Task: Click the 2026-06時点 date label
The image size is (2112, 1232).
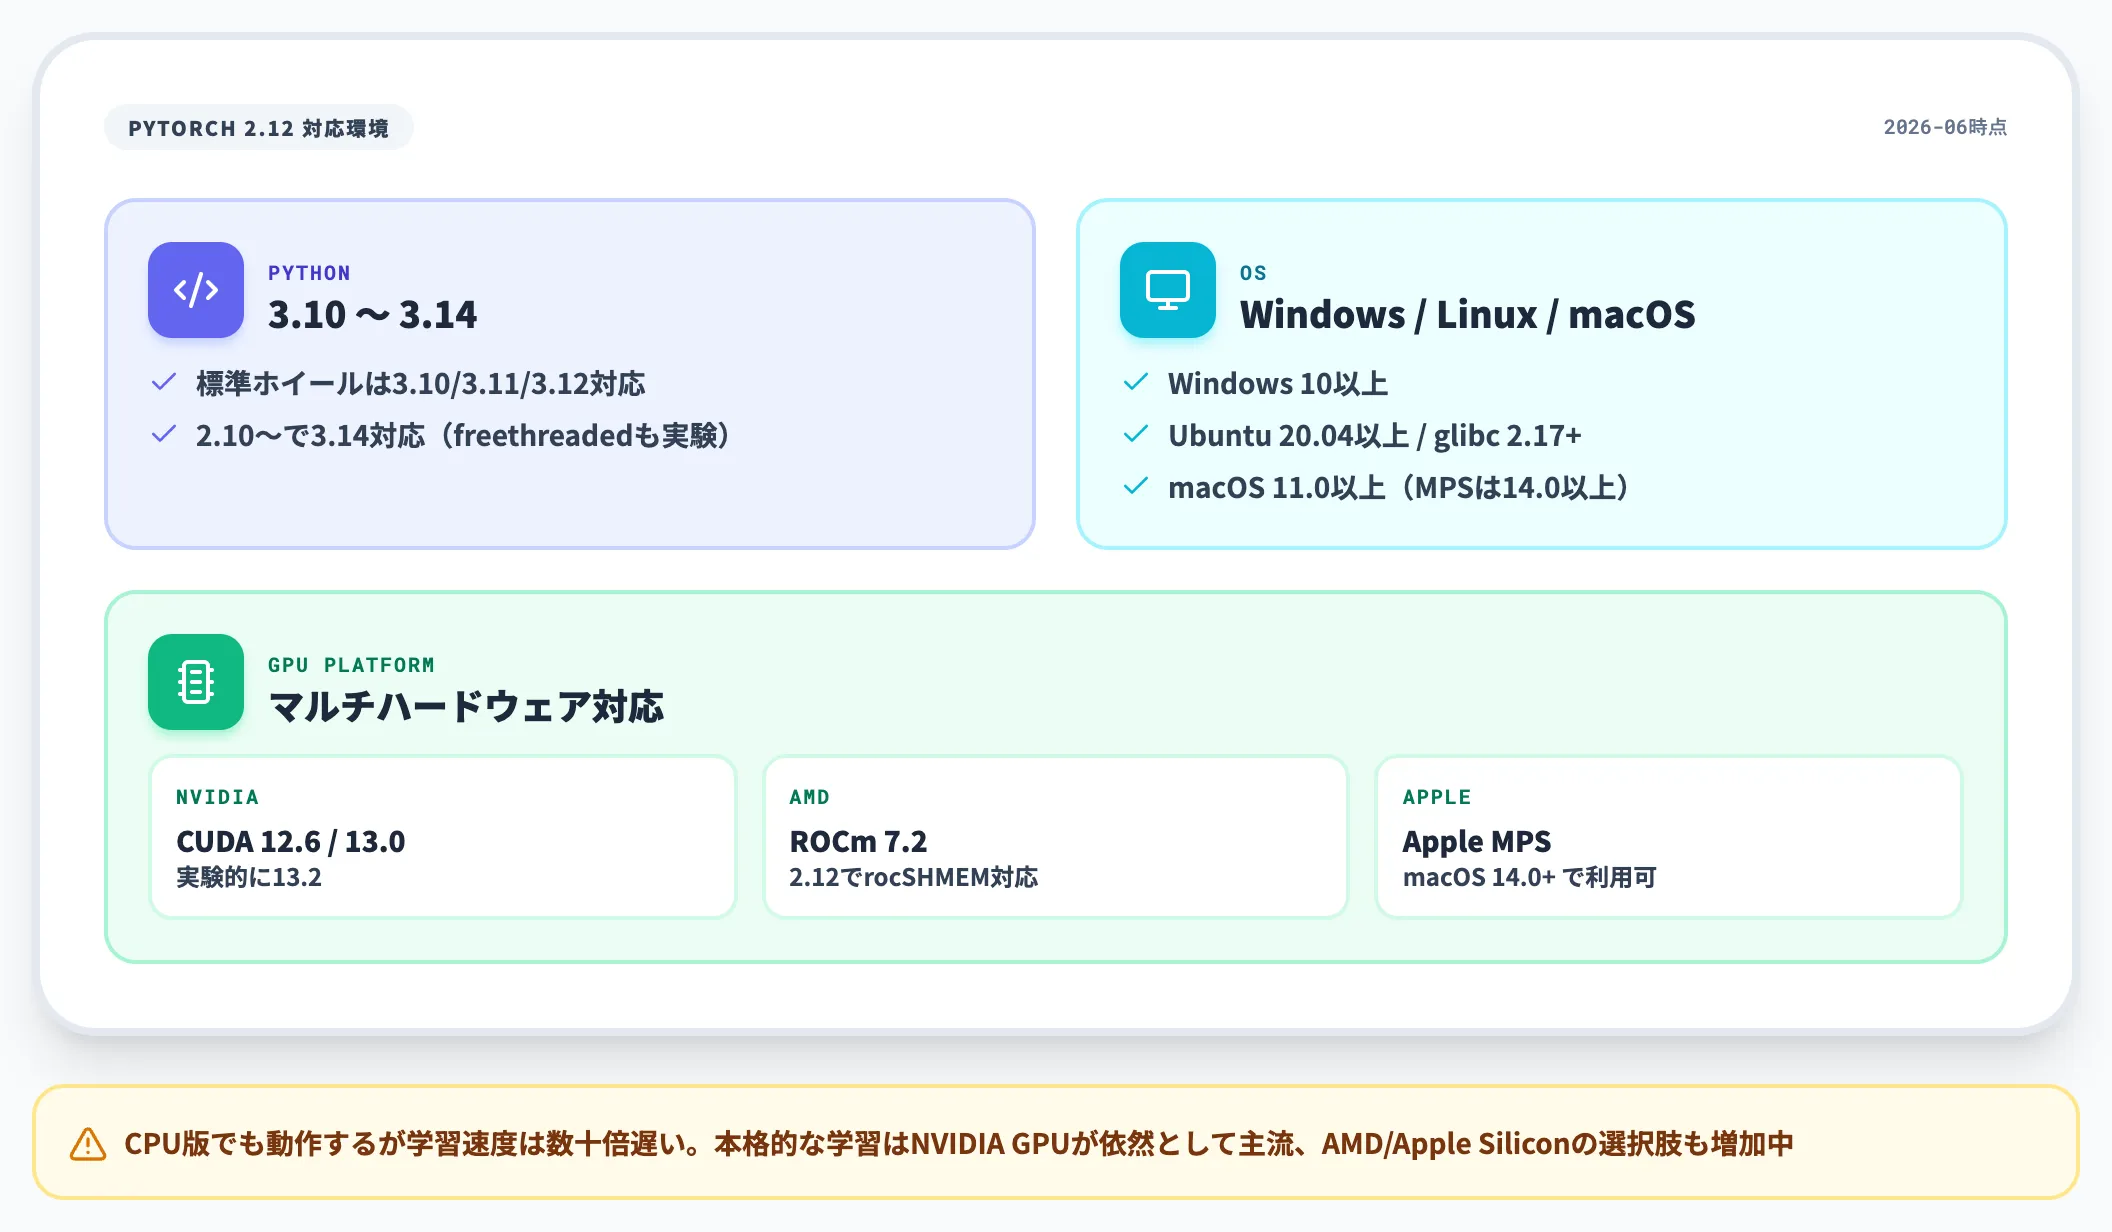Action: pyautogui.click(x=1945, y=127)
